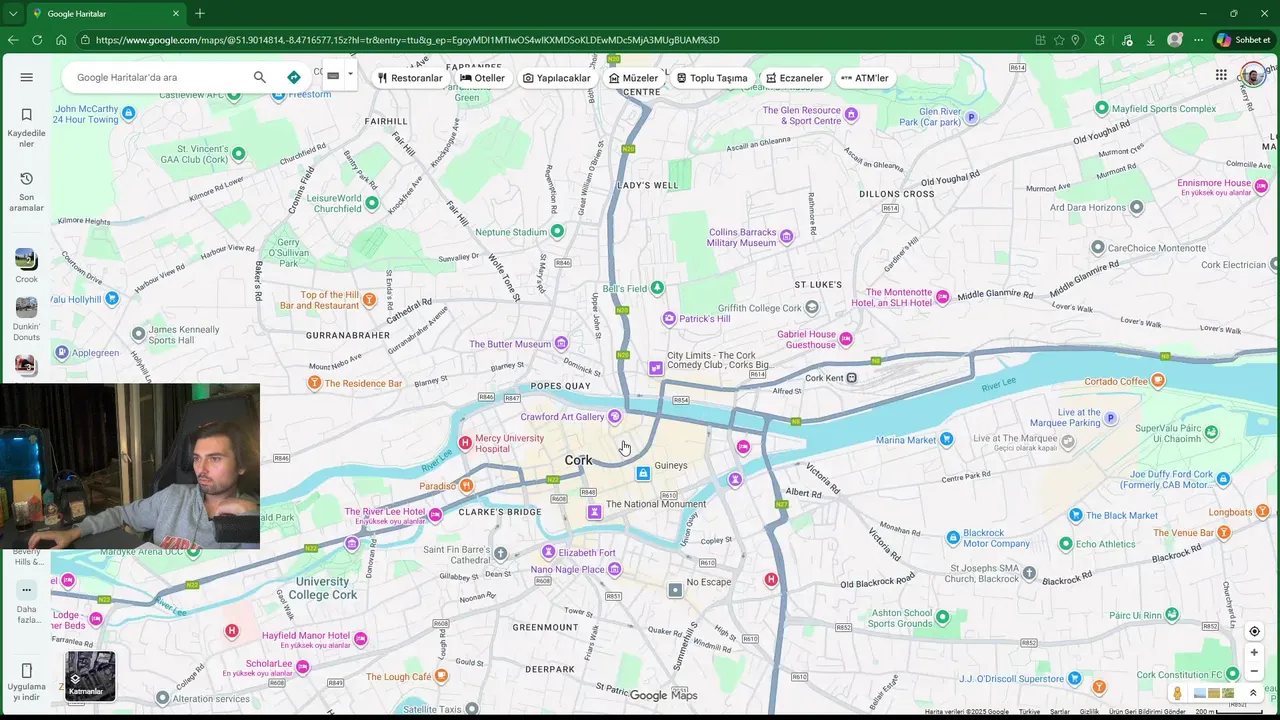Select The River Lee Hotel pin
Viewport: 1280px width, 720px height.
coord(435,513)
